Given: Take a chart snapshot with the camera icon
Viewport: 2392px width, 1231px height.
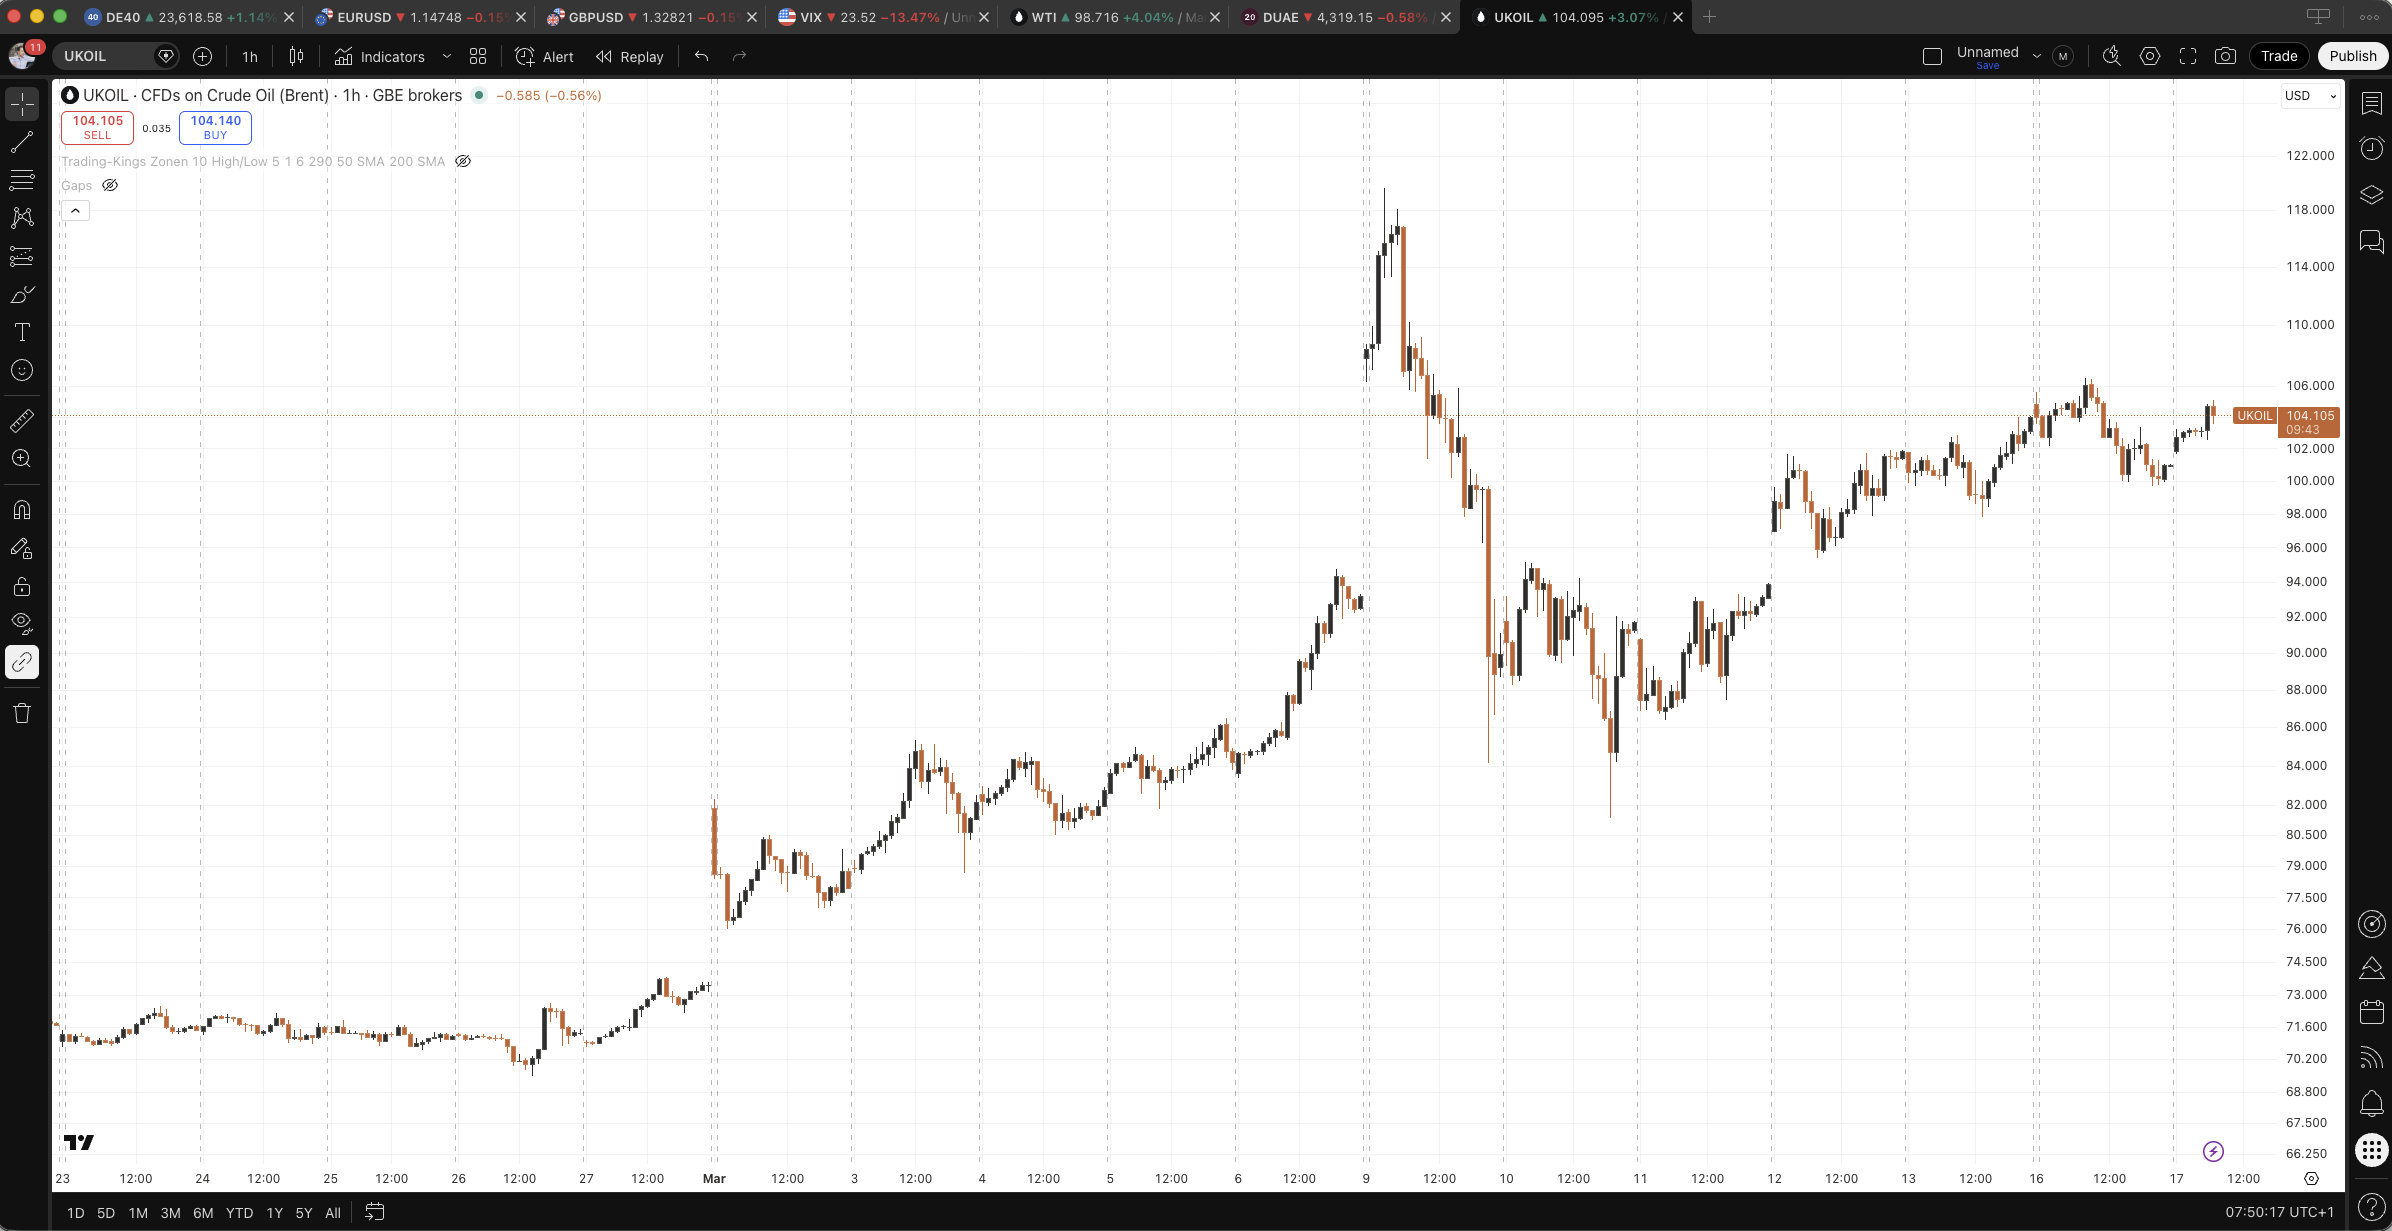Looking at the screenshot, I should pyautogui.click(x=2227, y=56).
